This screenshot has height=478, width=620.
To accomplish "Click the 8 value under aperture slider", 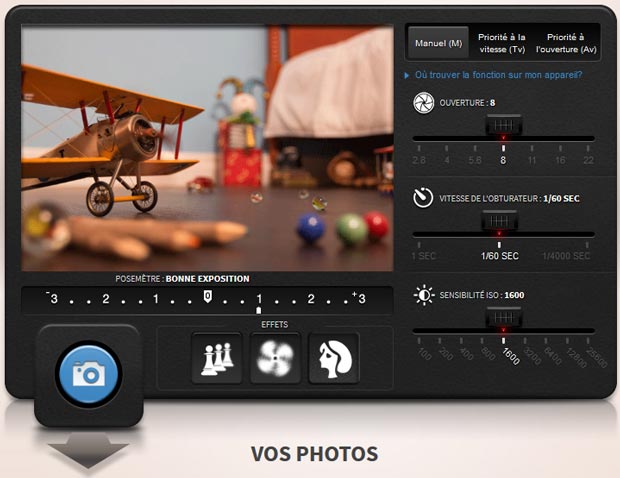I will pyautogui.click(x=503, y=160).
